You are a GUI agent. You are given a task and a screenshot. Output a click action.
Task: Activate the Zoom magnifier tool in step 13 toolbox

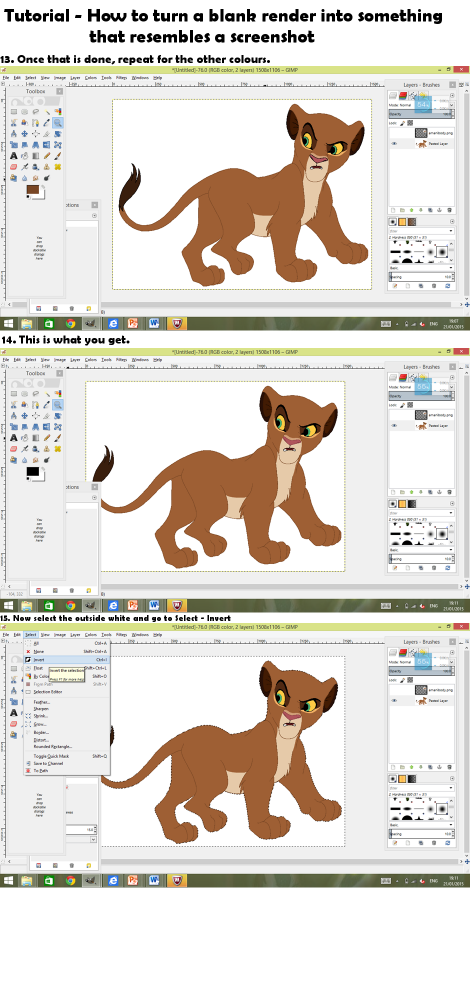58,123
